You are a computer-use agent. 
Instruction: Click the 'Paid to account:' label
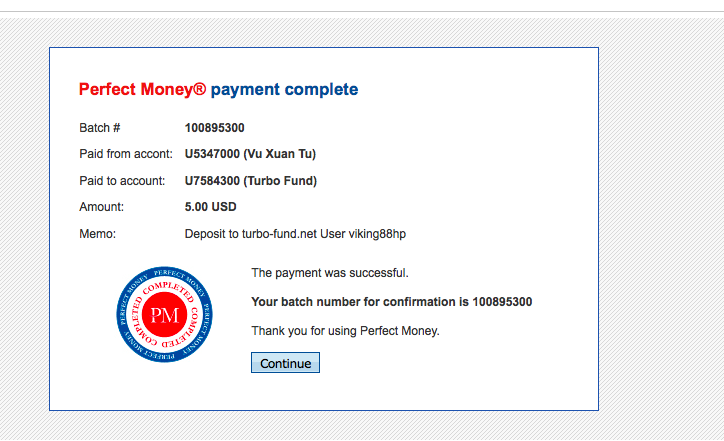point(122,181)
